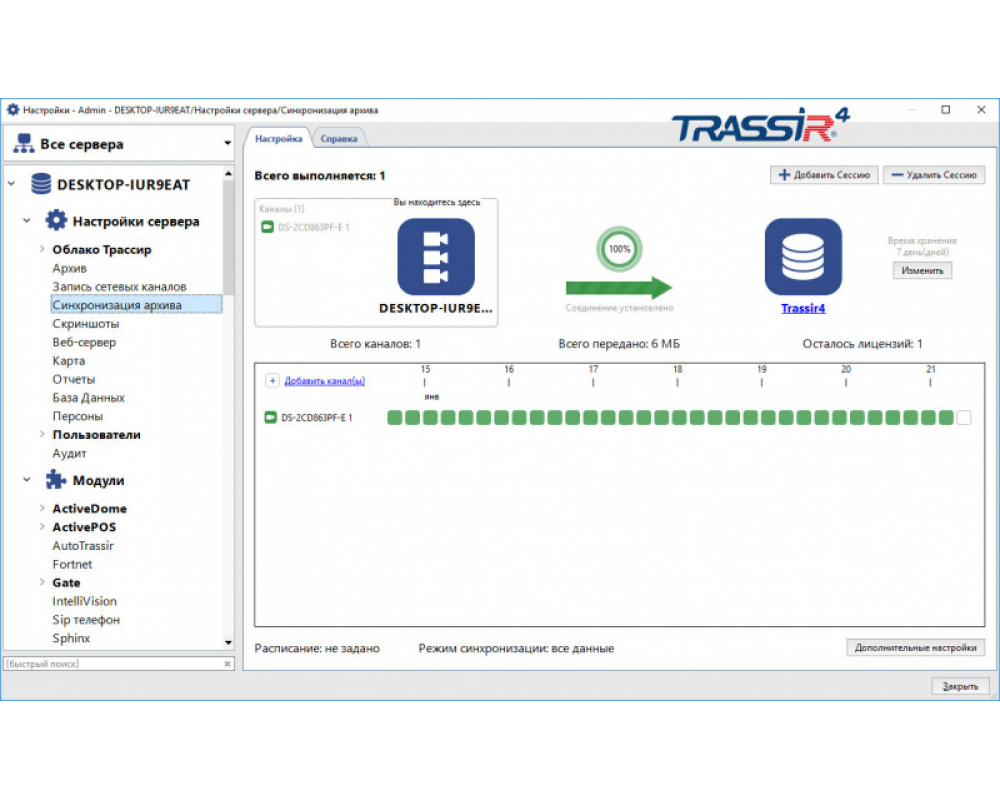Open Скриншоты settings
This screenshot has height=800, width=1000.
(85, 323)
